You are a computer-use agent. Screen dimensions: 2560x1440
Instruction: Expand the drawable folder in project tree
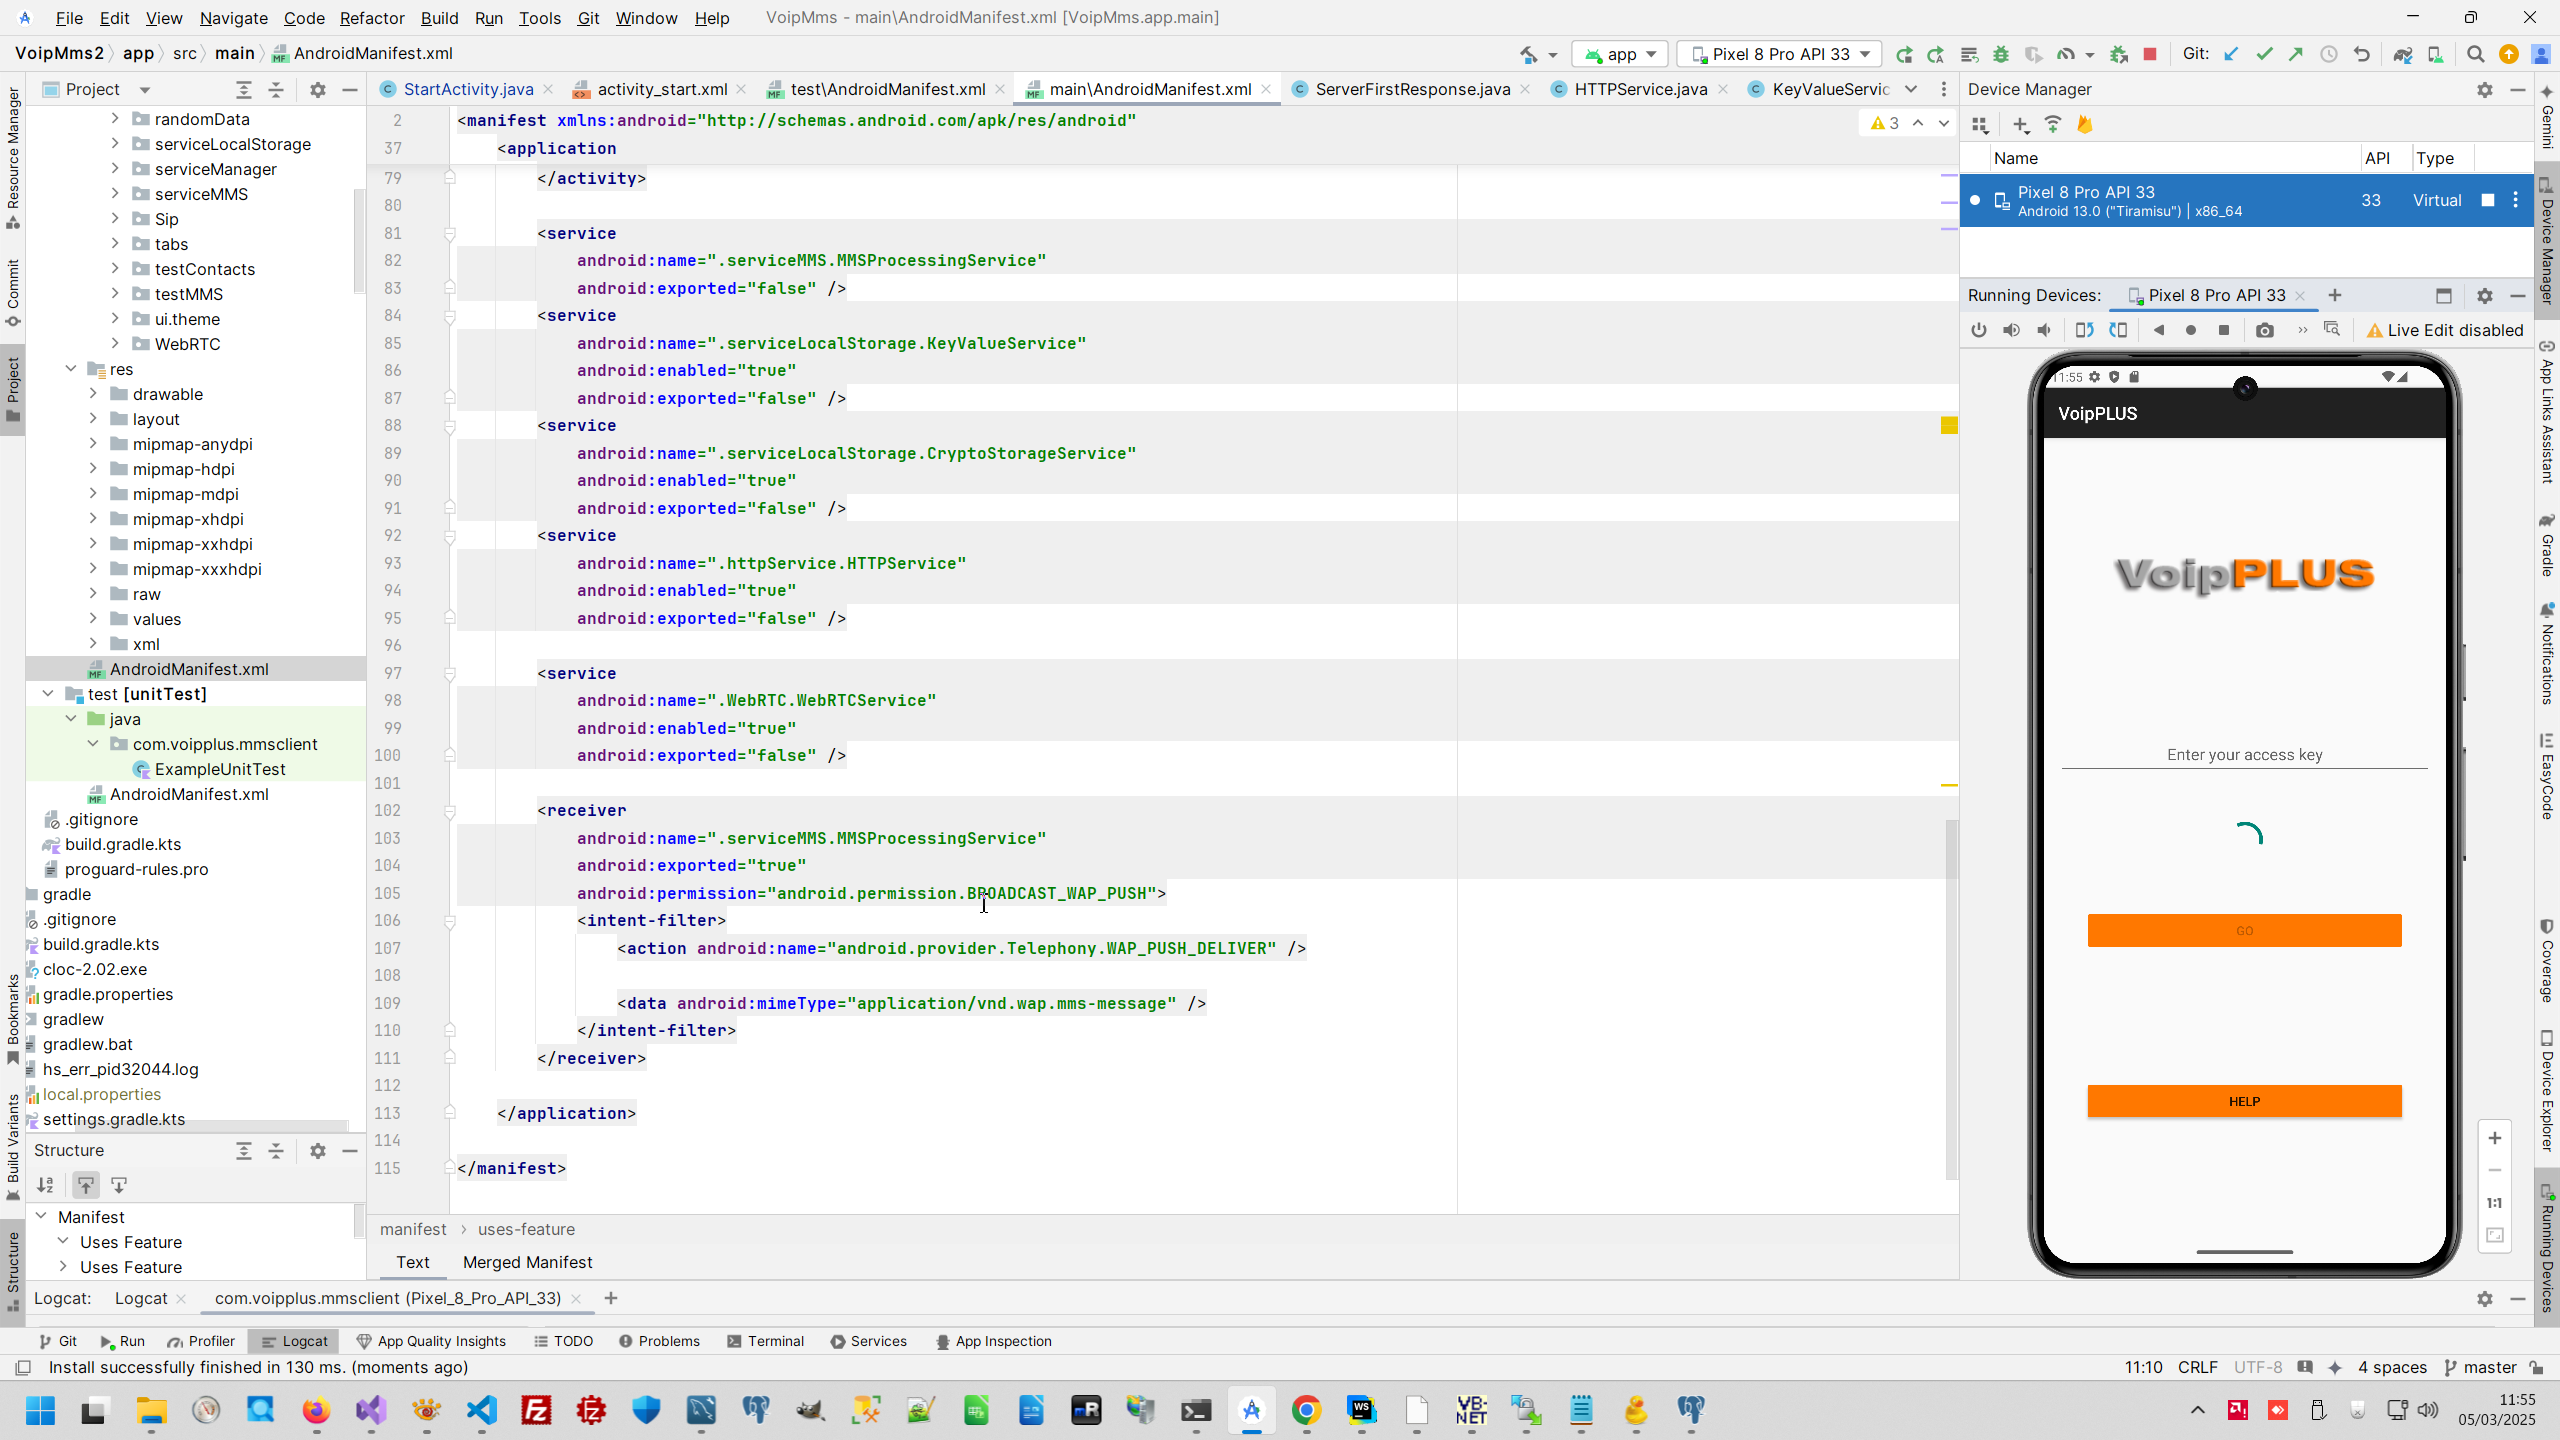click(93, 394)
